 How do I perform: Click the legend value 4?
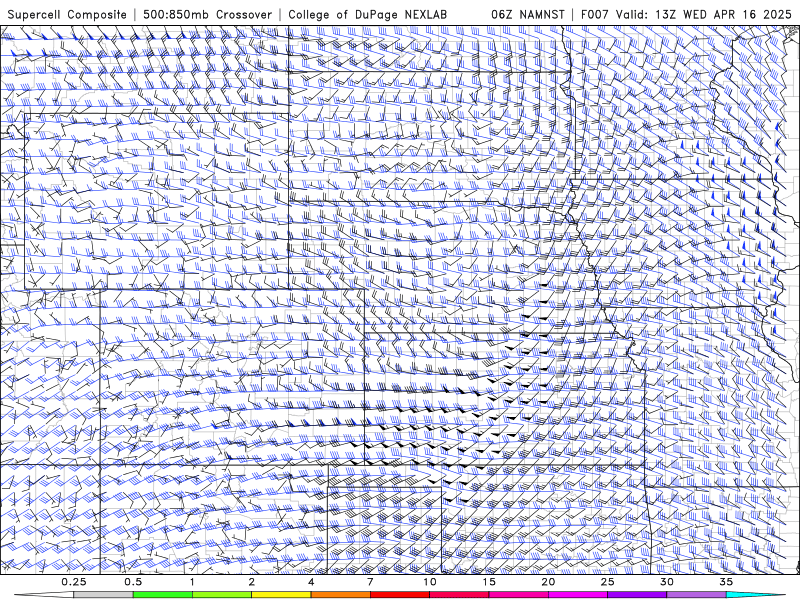click(311, 582)
